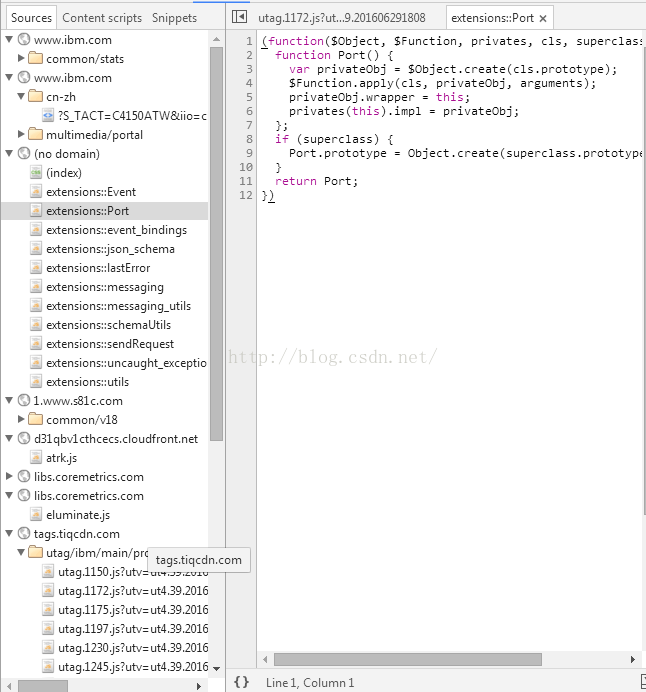This screenshot has width=646, height=692.
Task: Click the common/v18 folder icon
Action: pos(36,419)
